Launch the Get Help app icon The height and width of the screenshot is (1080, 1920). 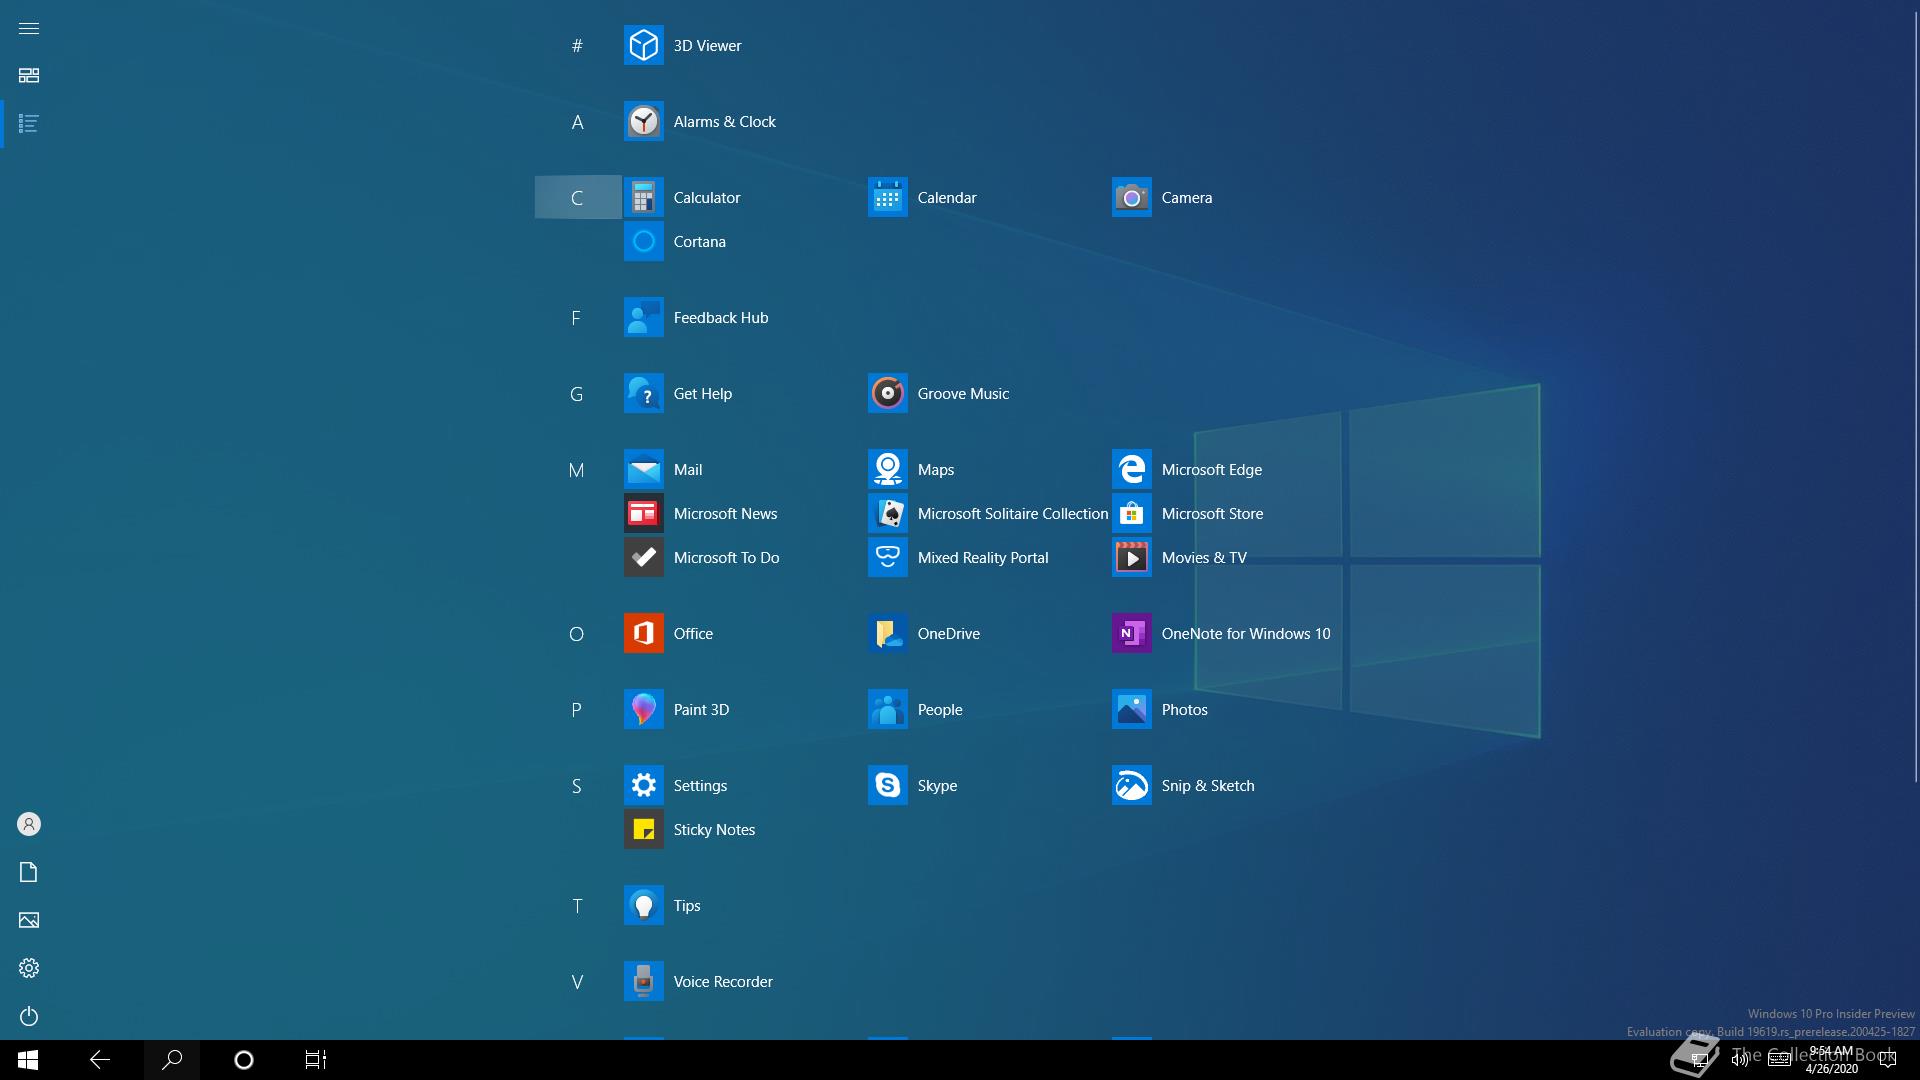click(643, 393)
